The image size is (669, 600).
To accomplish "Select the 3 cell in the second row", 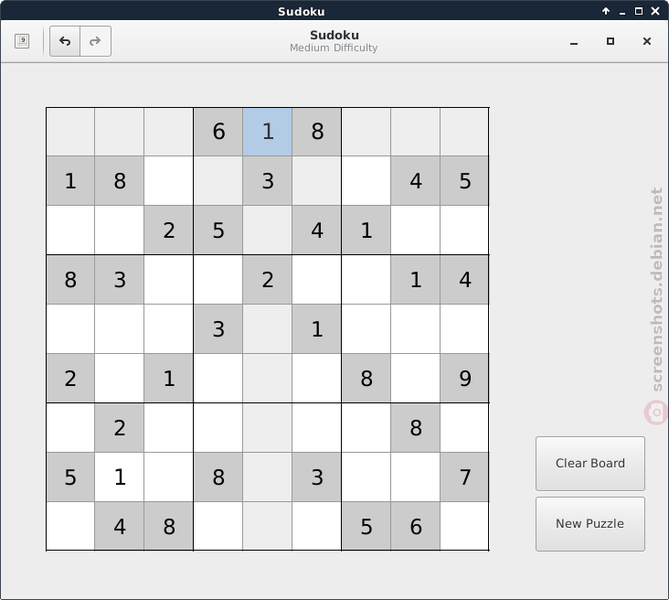I will pyautogui.click(x=268, y=181).
